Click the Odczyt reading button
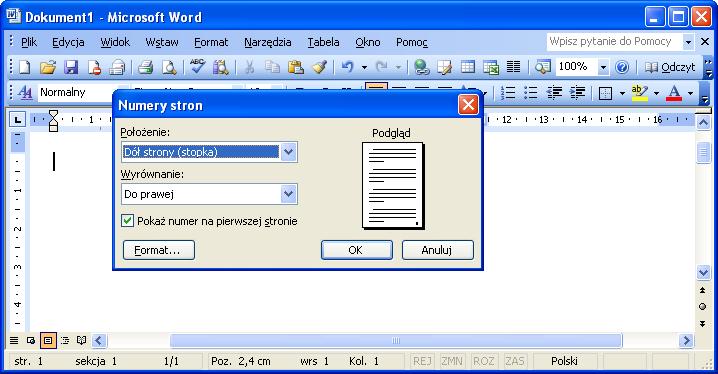Image resolution: width=718 pixels, height=374 pixels. pyautogui.click(x=670, y=68)
